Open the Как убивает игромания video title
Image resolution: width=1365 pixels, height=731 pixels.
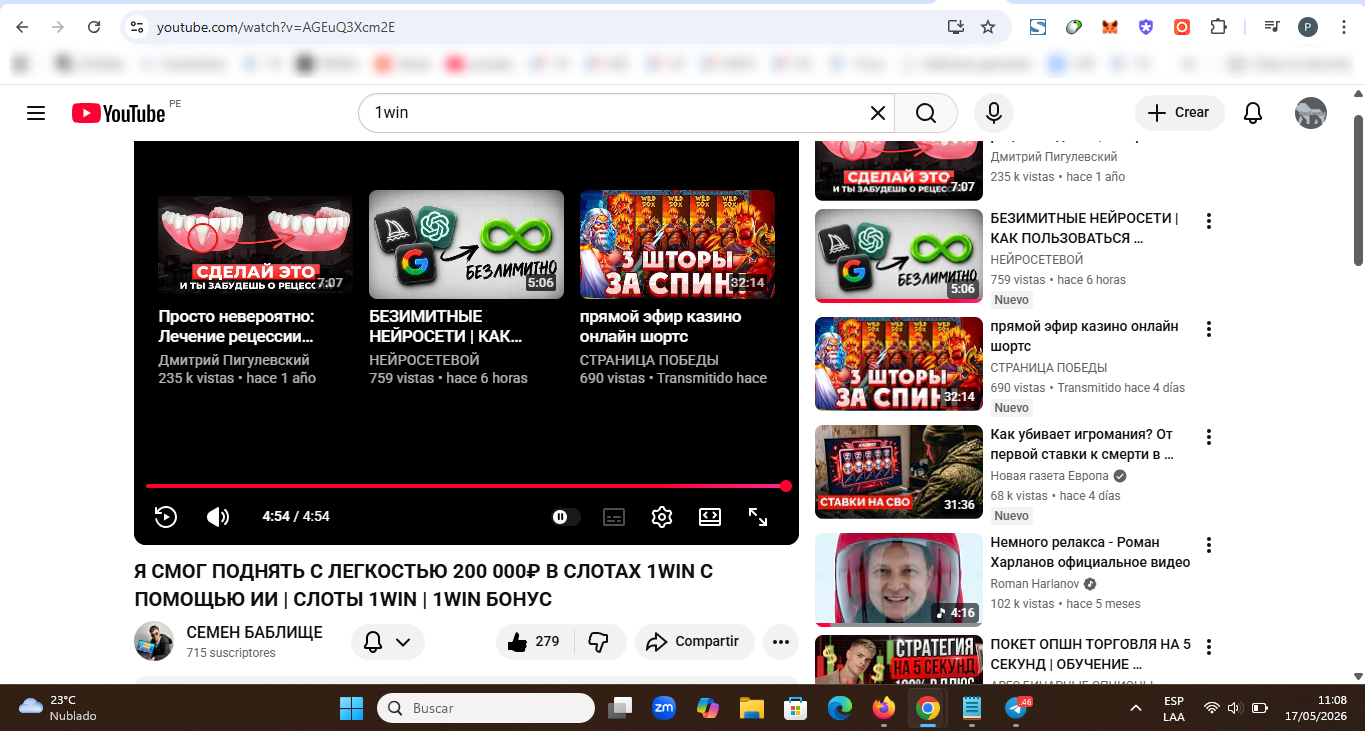pos(1082,444)
